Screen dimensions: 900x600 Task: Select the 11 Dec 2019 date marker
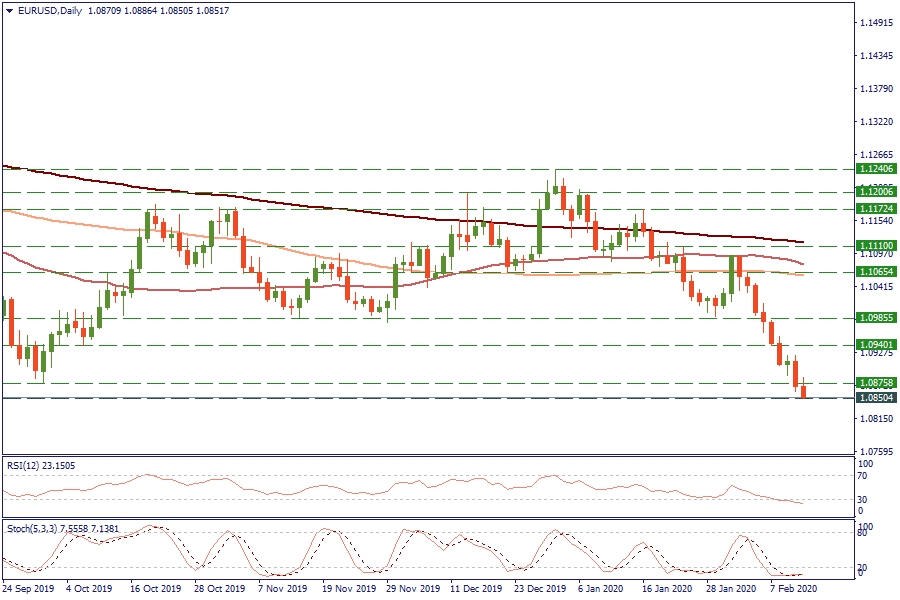click(x=476, y=590)
